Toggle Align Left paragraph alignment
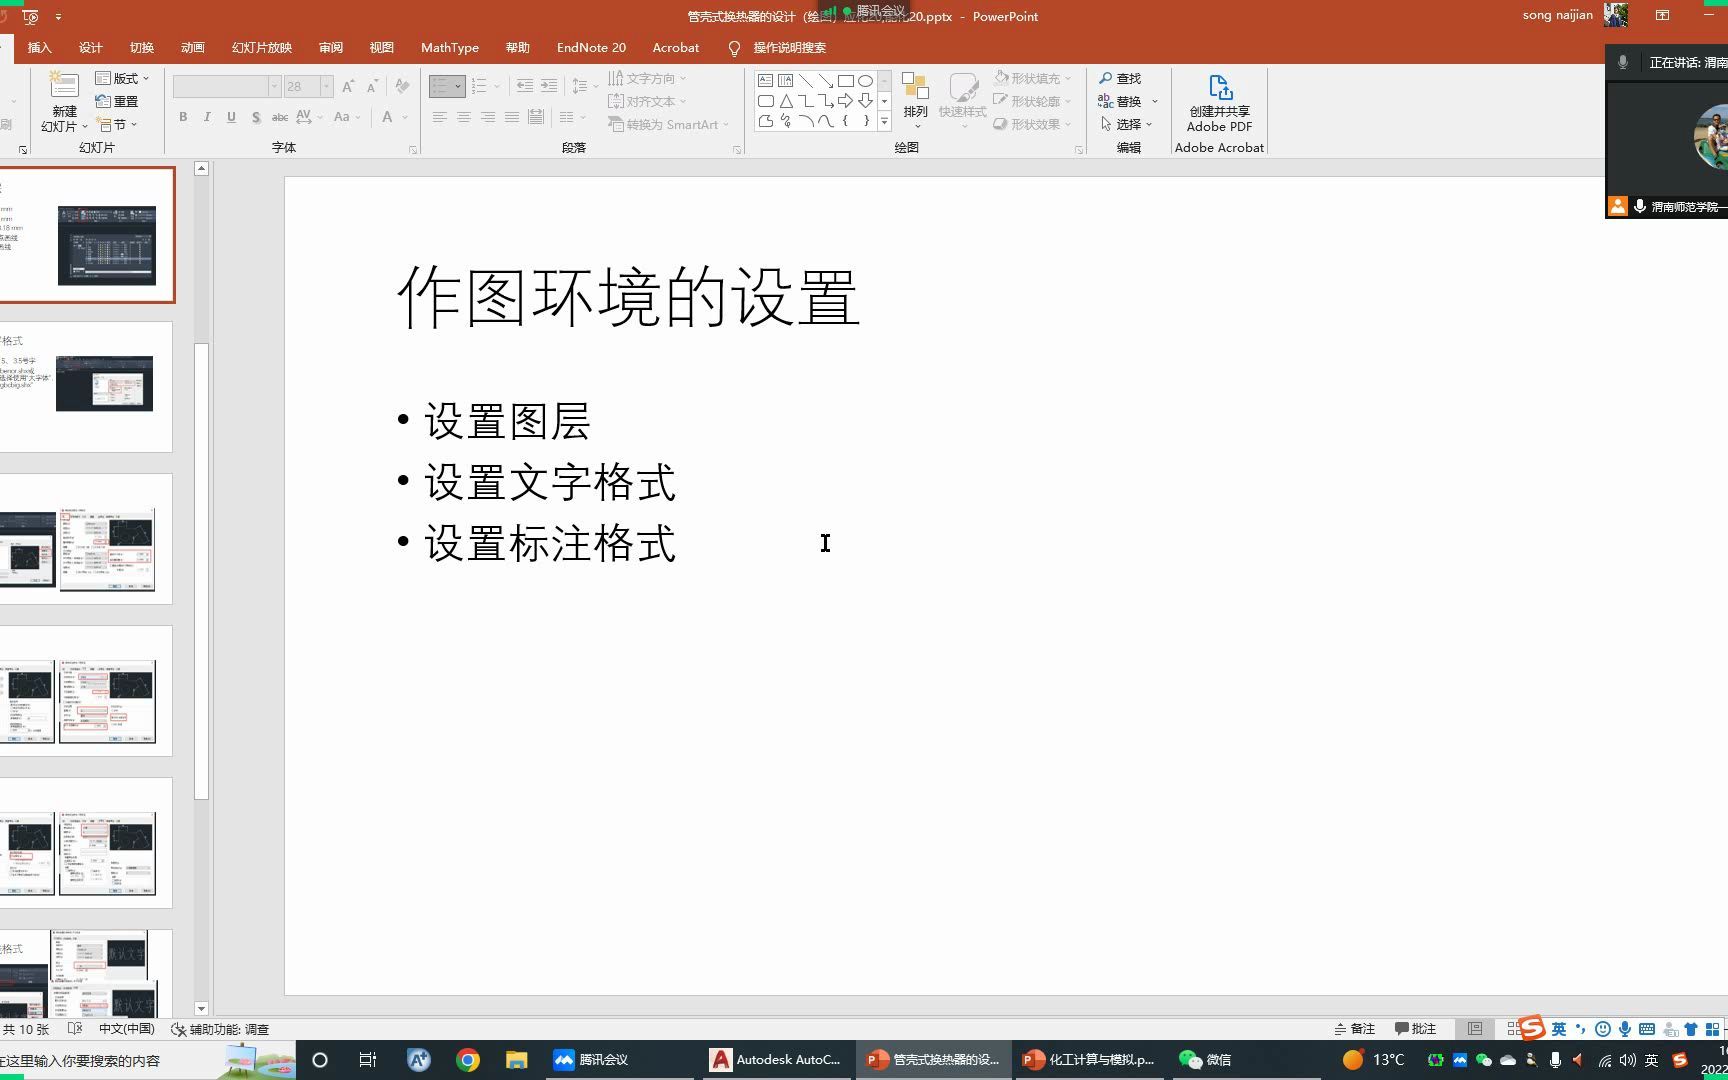The width and height of the screenshot is (1728, 1080). pos(439,117)
